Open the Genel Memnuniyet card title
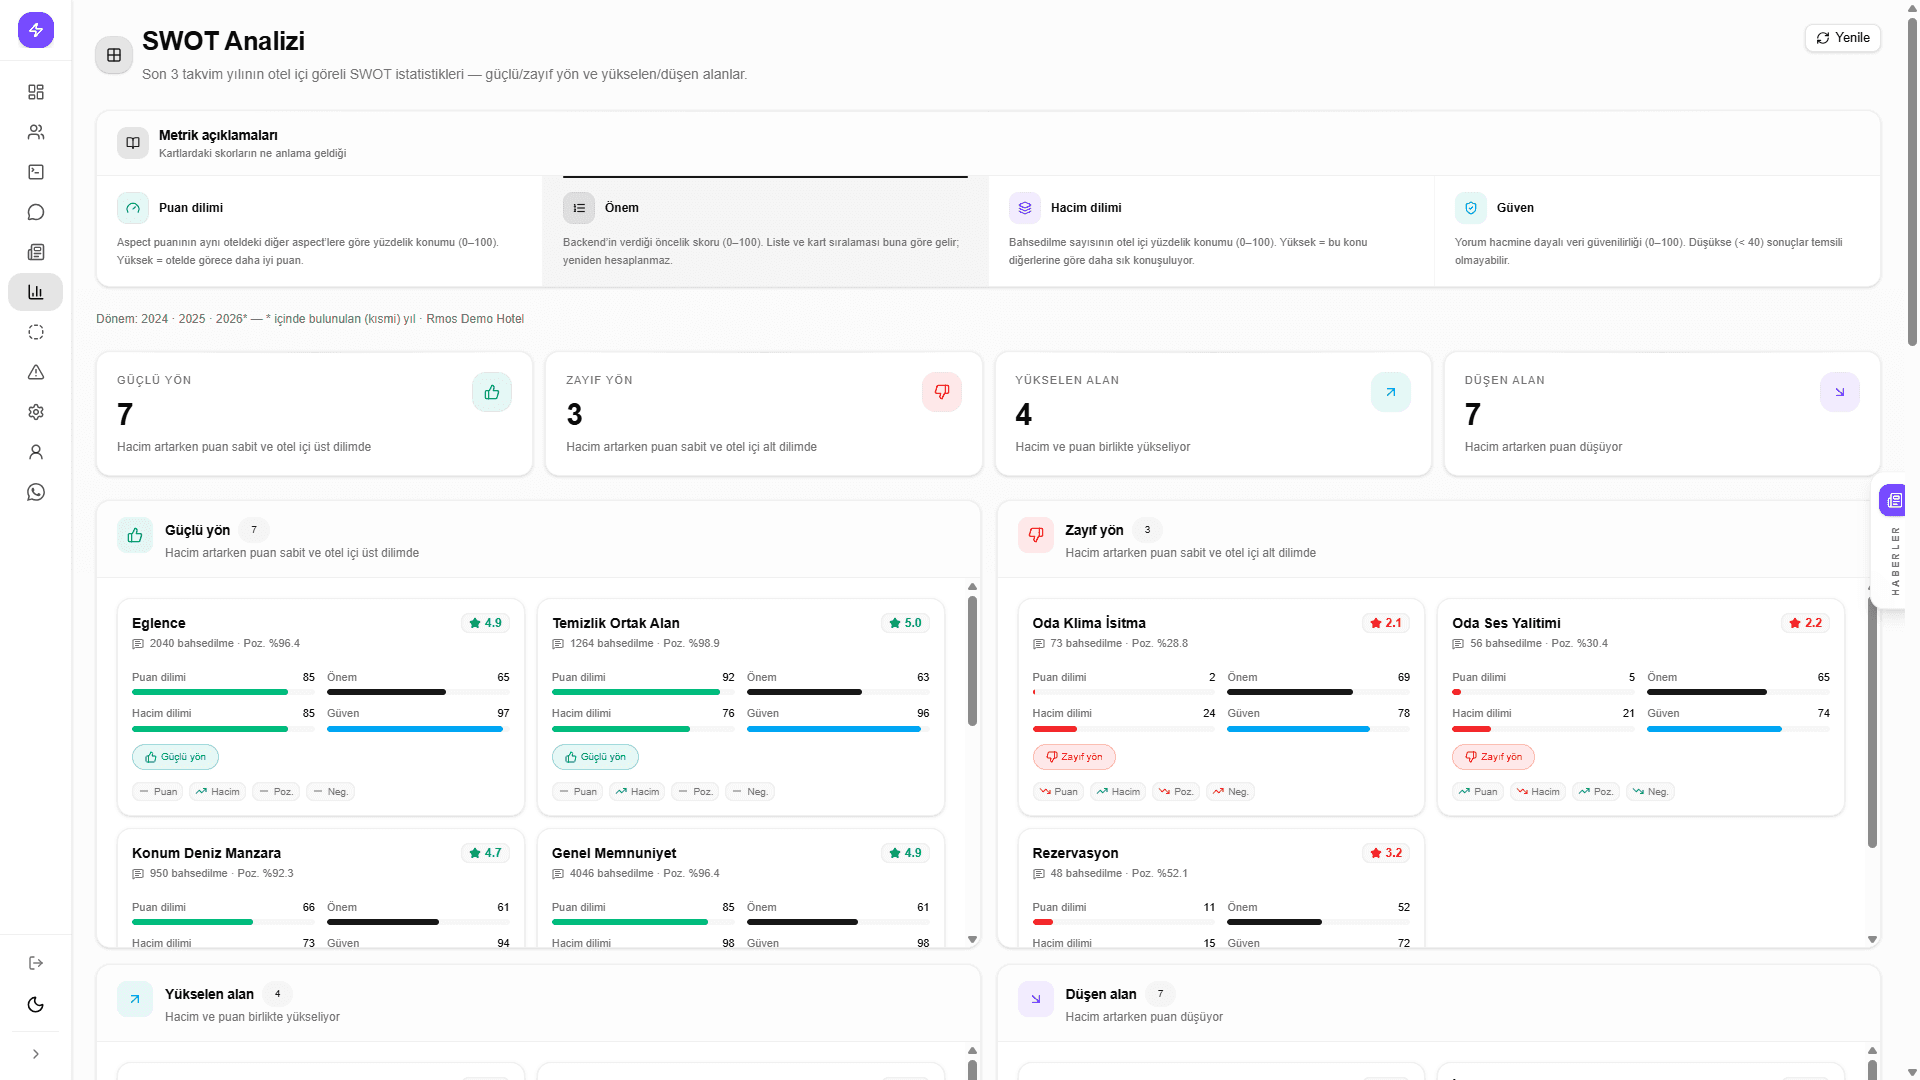The width and height of the screenshot is (1920, 1080). 614,853
